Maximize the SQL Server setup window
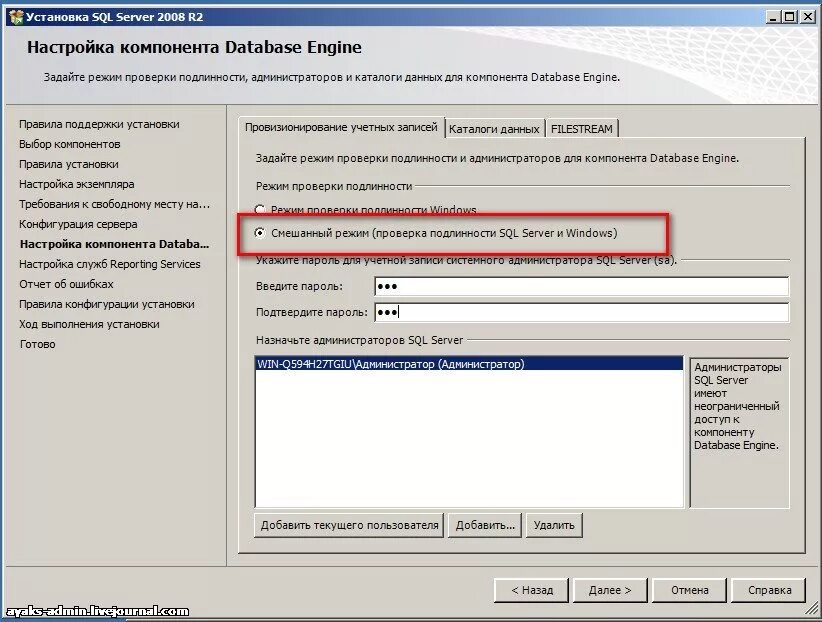This screenshot has height=622, width=822. pos(789,17)
